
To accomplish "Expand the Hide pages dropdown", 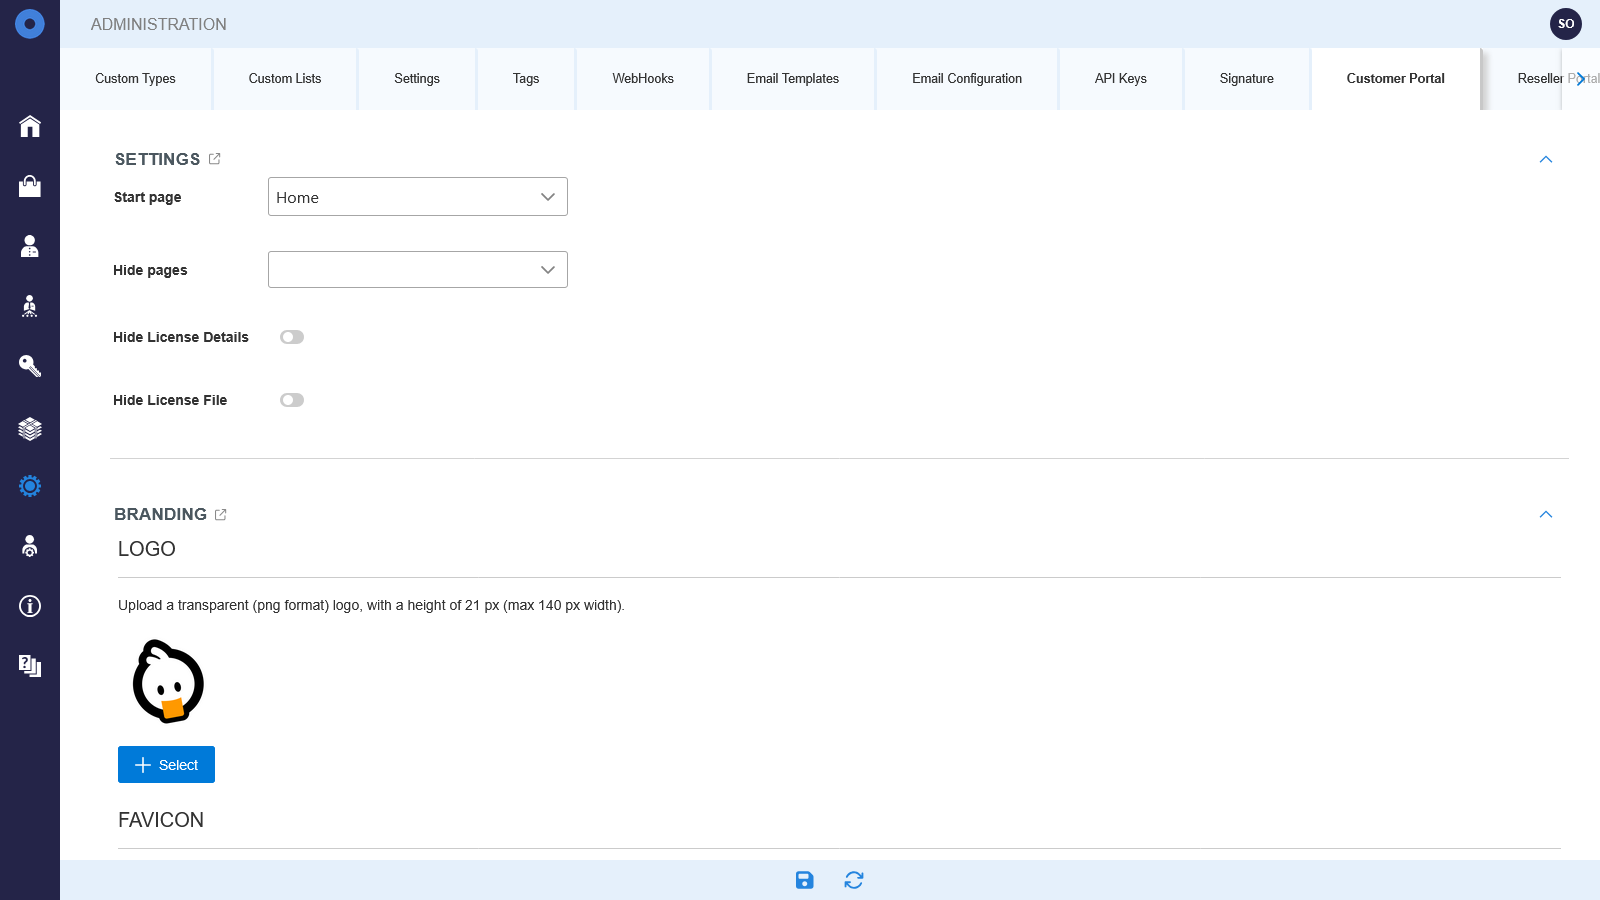I will click(417, 269).
